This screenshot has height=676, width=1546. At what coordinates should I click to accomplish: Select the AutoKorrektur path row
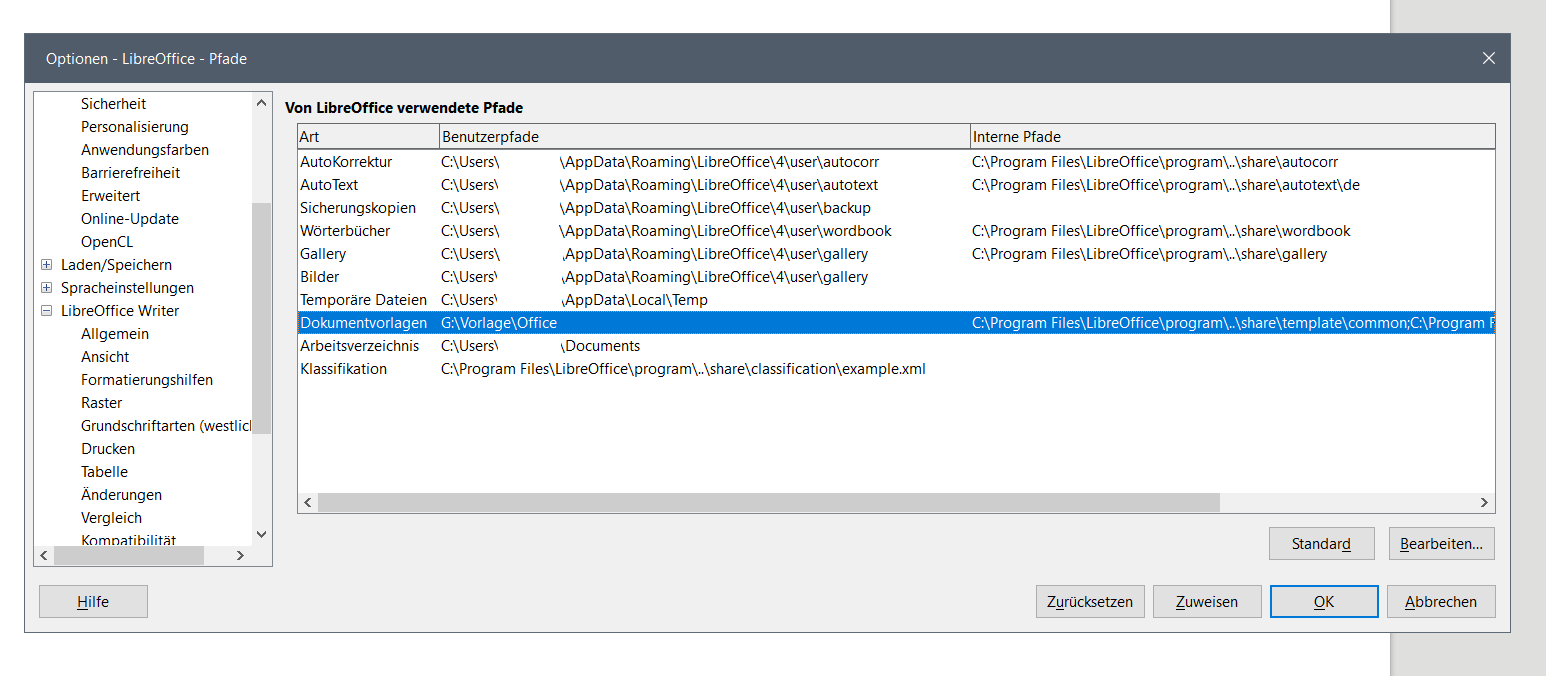(x=896, y=162)
